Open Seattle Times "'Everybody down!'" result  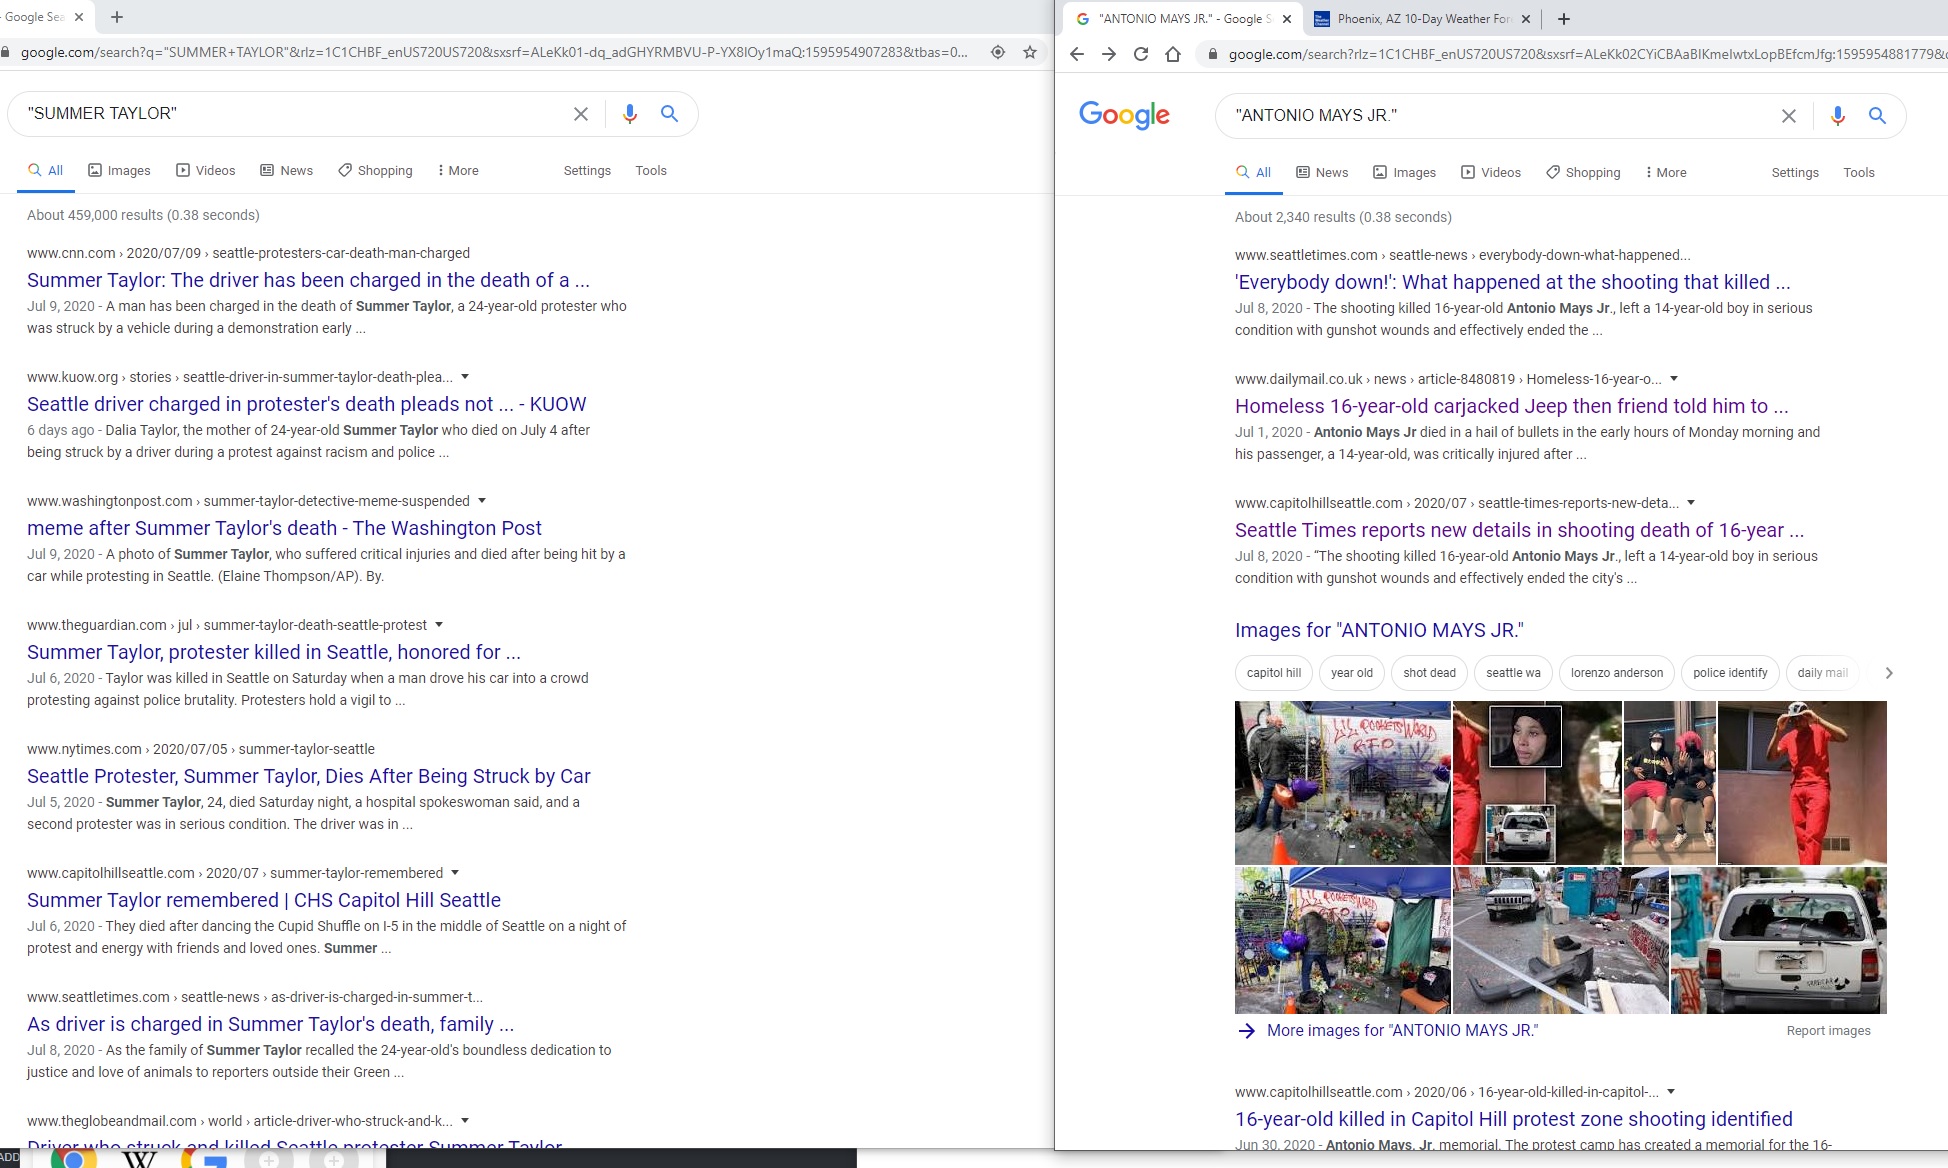[x=1512, y=282]
